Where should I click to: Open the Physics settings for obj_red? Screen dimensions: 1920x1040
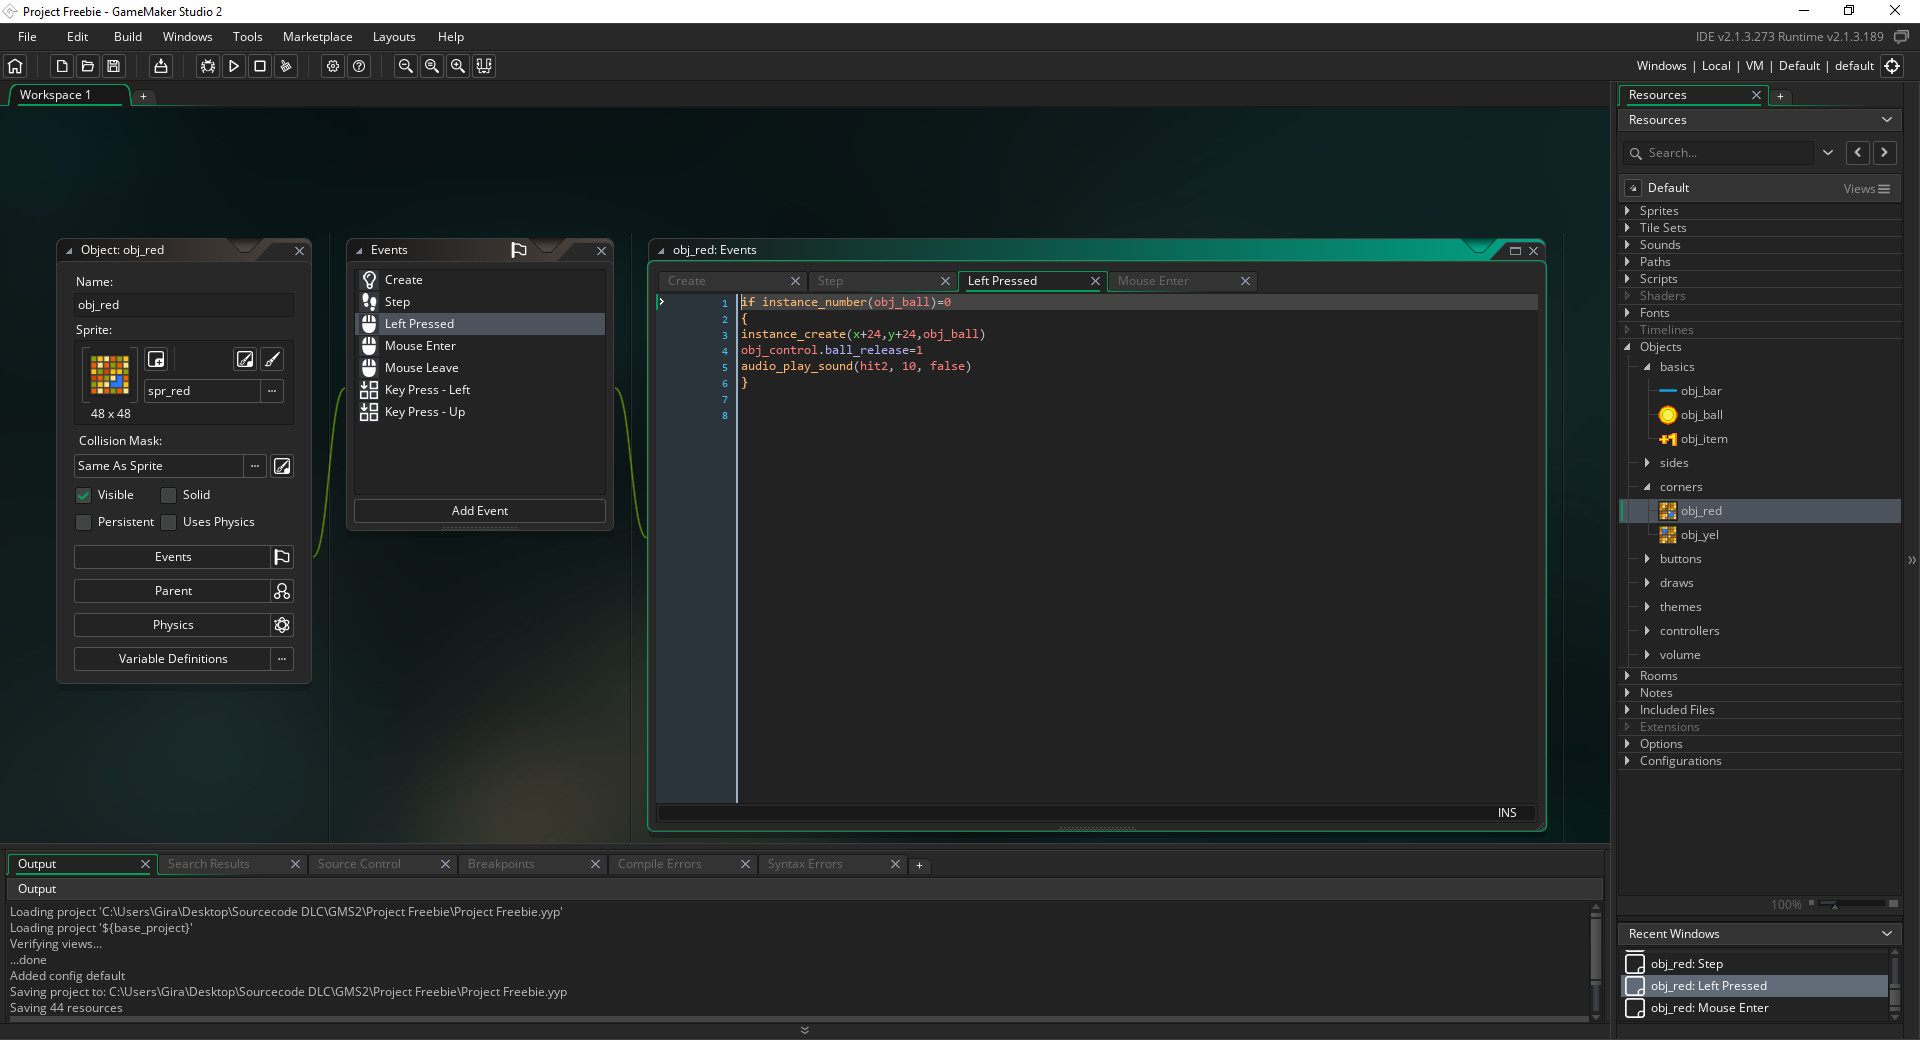click(172, 624)
